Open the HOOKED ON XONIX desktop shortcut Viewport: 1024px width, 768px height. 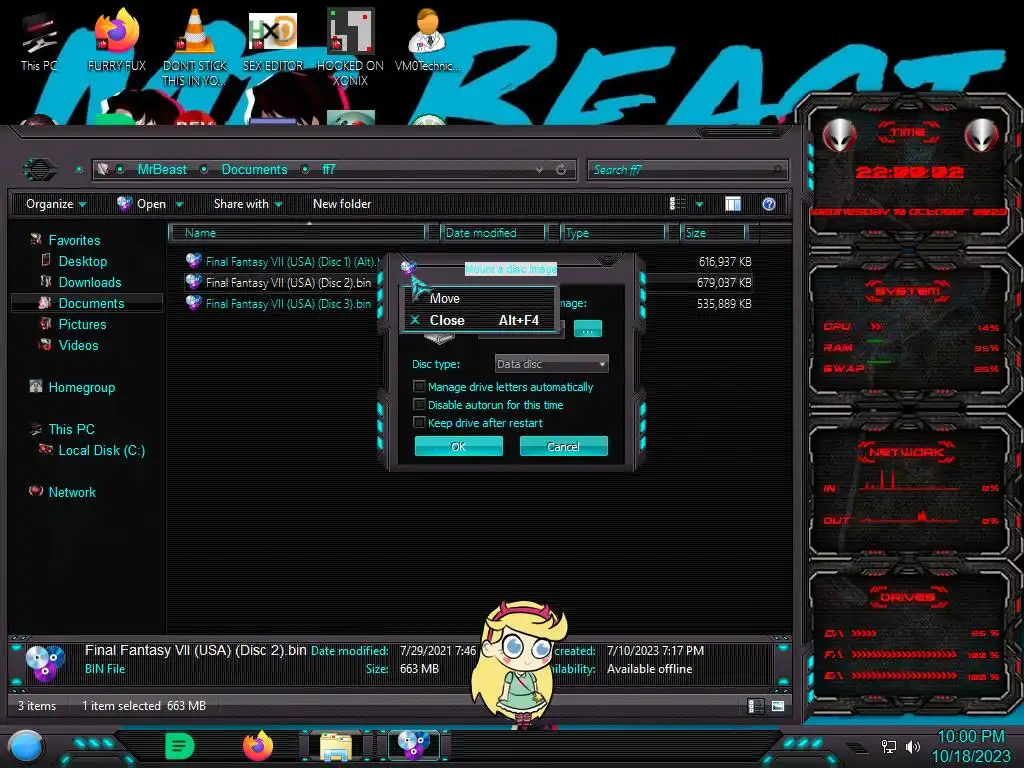click(350, 47)
